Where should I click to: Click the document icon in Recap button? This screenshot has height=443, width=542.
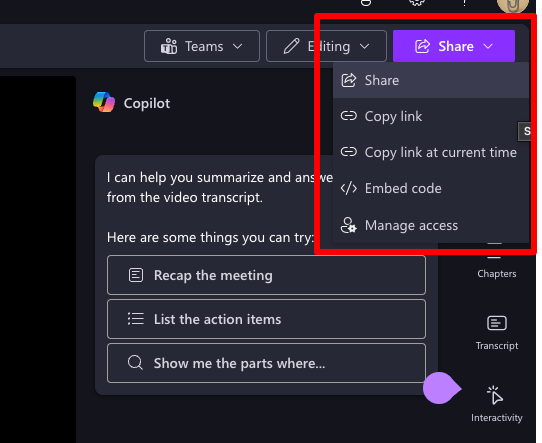click(136, 275)
